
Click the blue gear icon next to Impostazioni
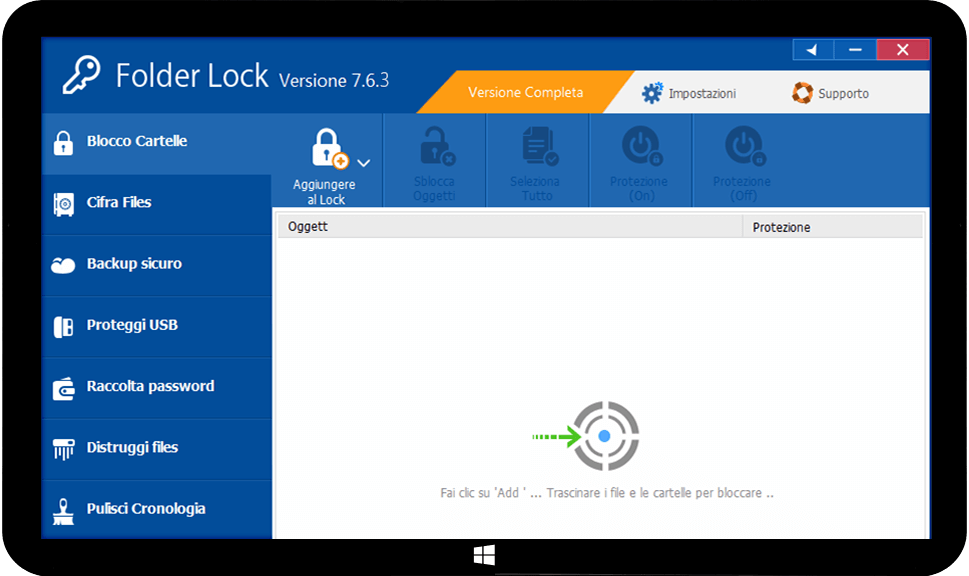[x=652, y=93]
